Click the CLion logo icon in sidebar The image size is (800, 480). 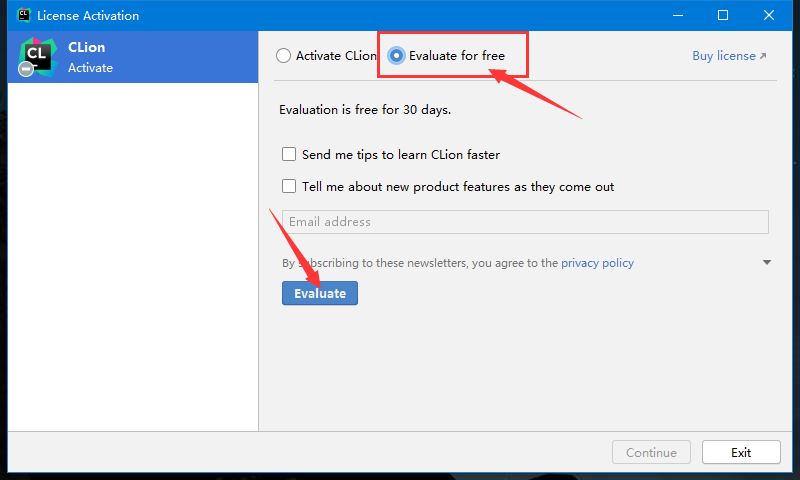pos(37,57)
